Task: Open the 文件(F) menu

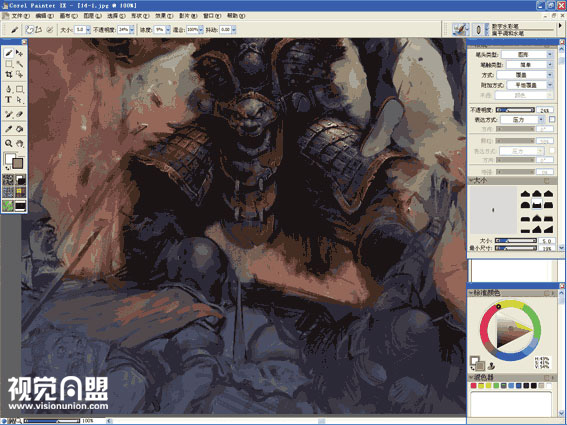Action: (20, 16)
